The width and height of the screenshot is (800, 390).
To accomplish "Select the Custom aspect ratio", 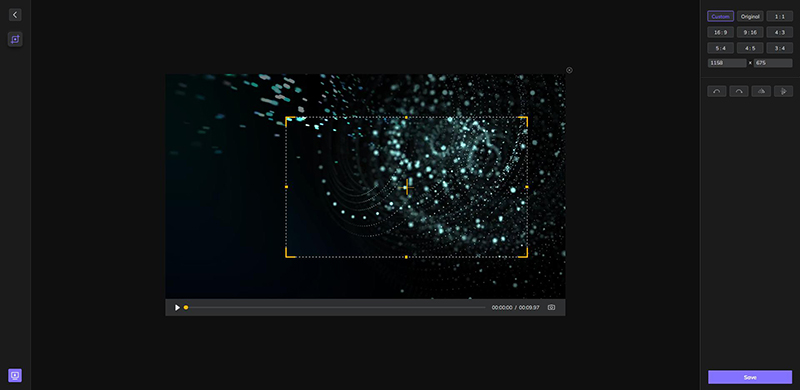I will pyautogui.click(x=720, y=16).
